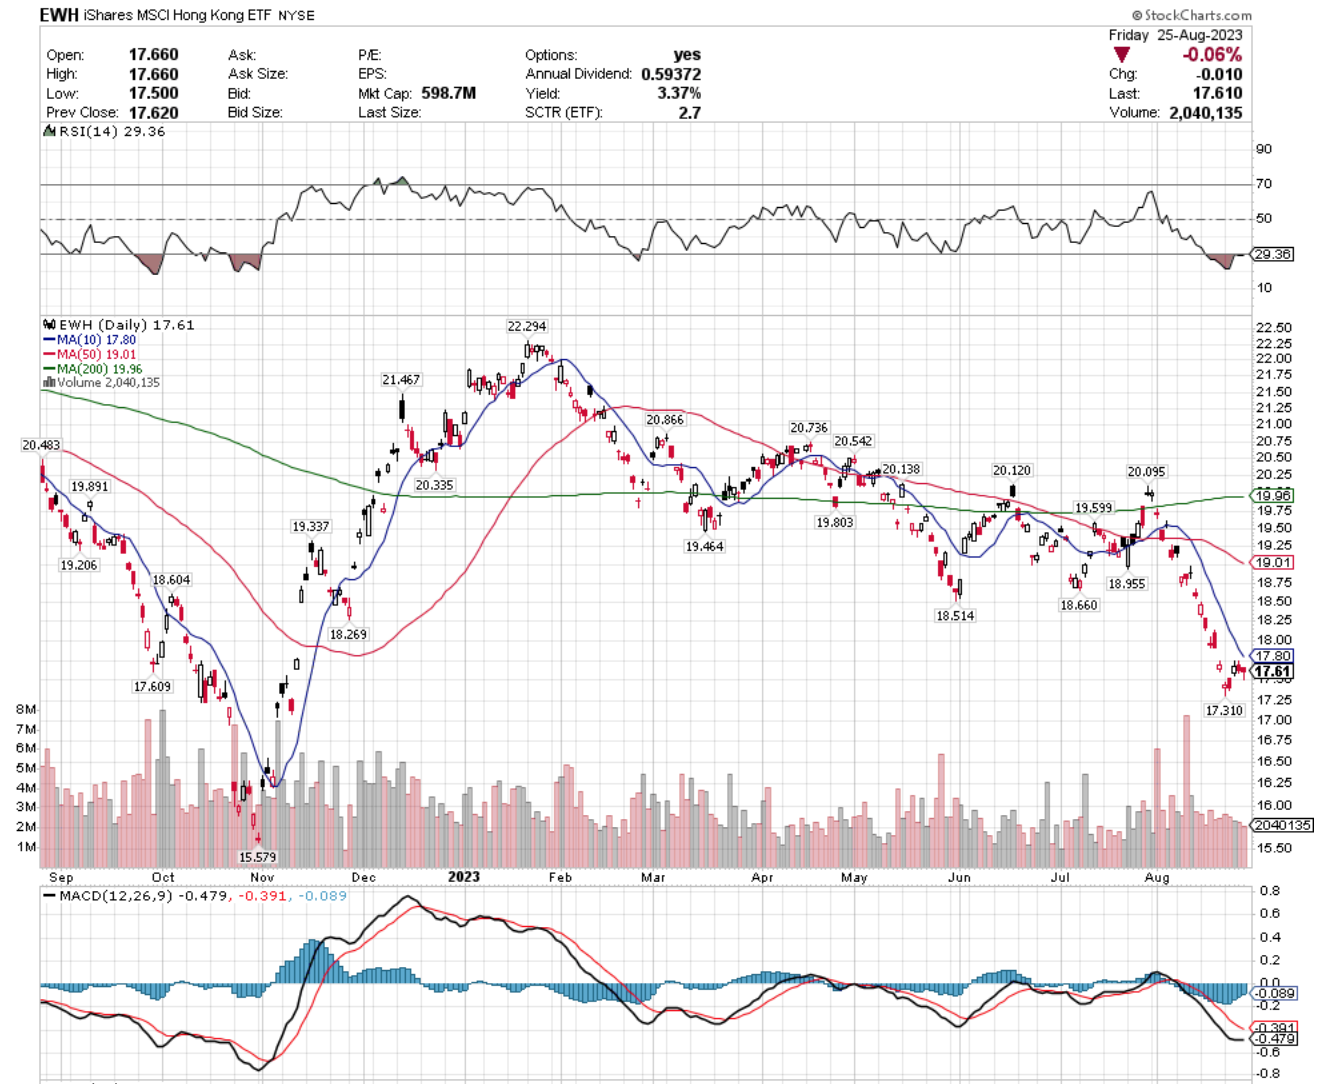The height and width of the screenshot is (1084, 1326).
Task: Click the price label 20.335
Action: [434, 485]
